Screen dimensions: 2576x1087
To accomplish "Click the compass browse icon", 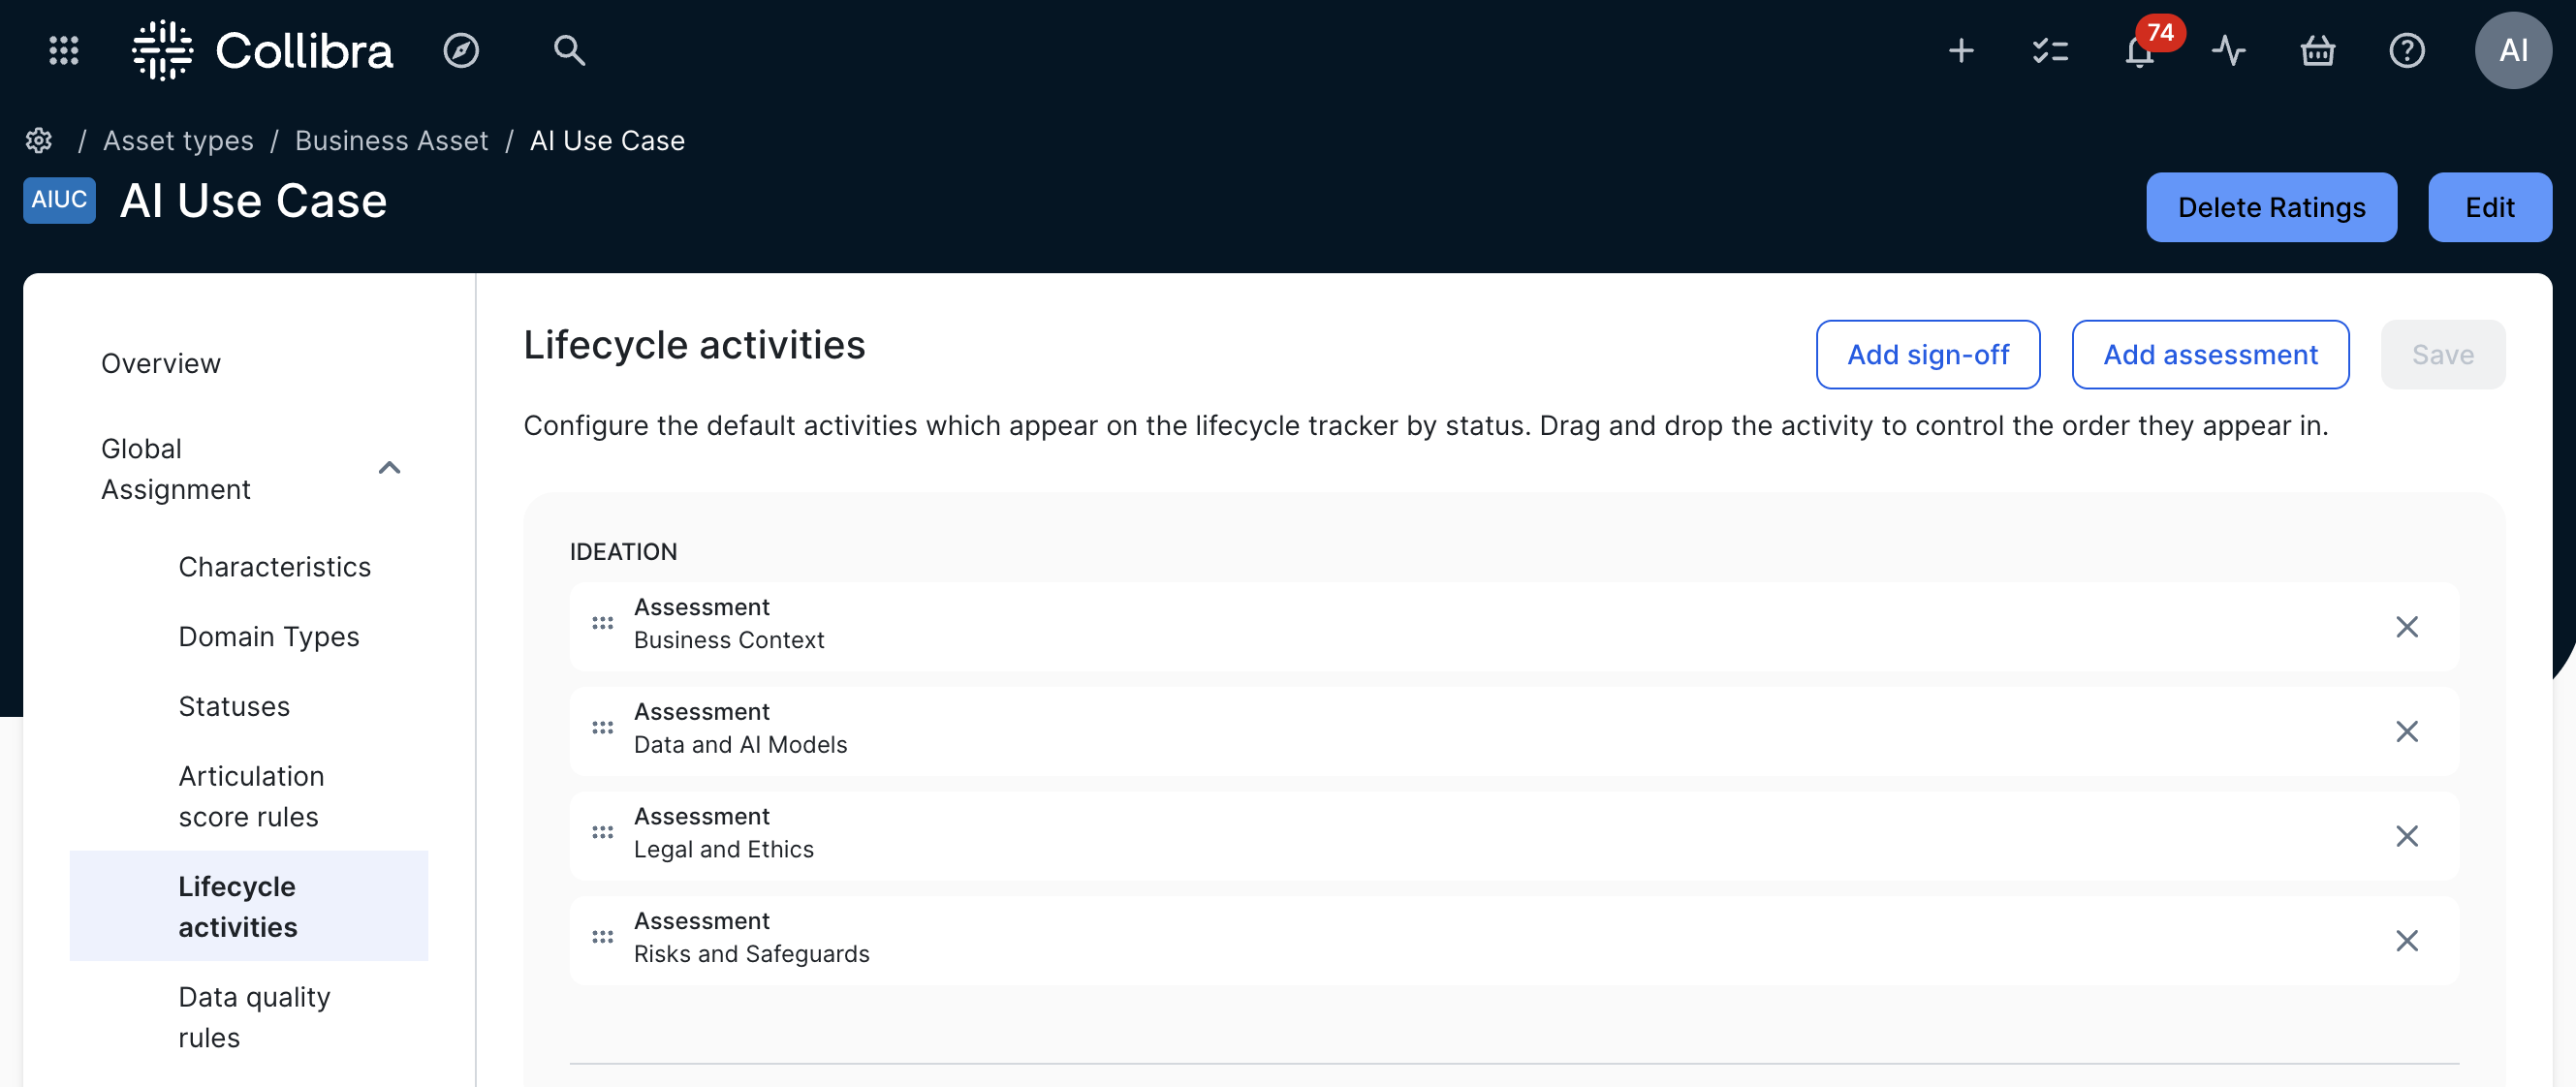I will (x=461, y=50).
